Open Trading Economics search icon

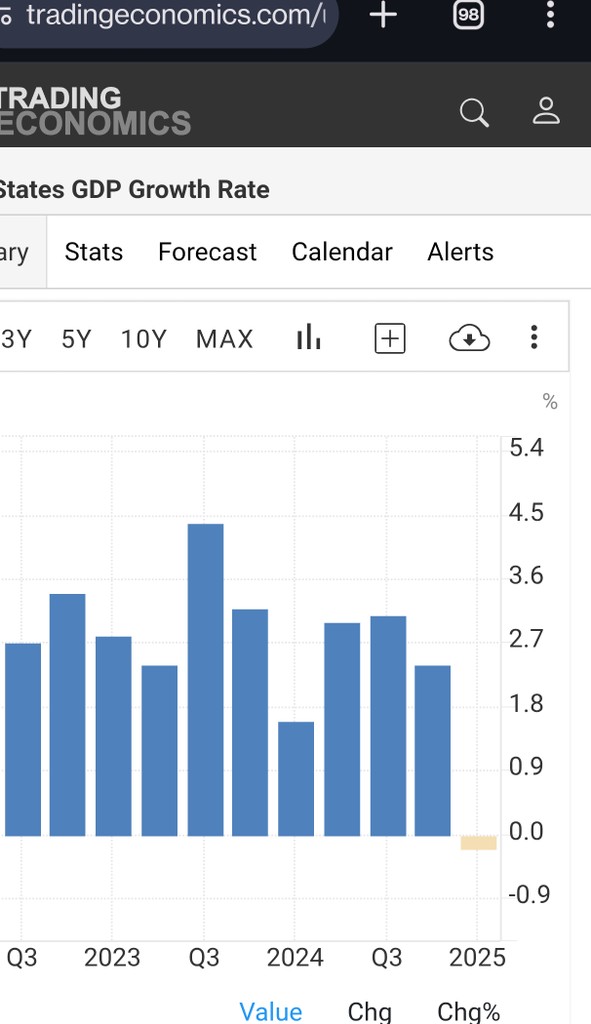(474, 112)
